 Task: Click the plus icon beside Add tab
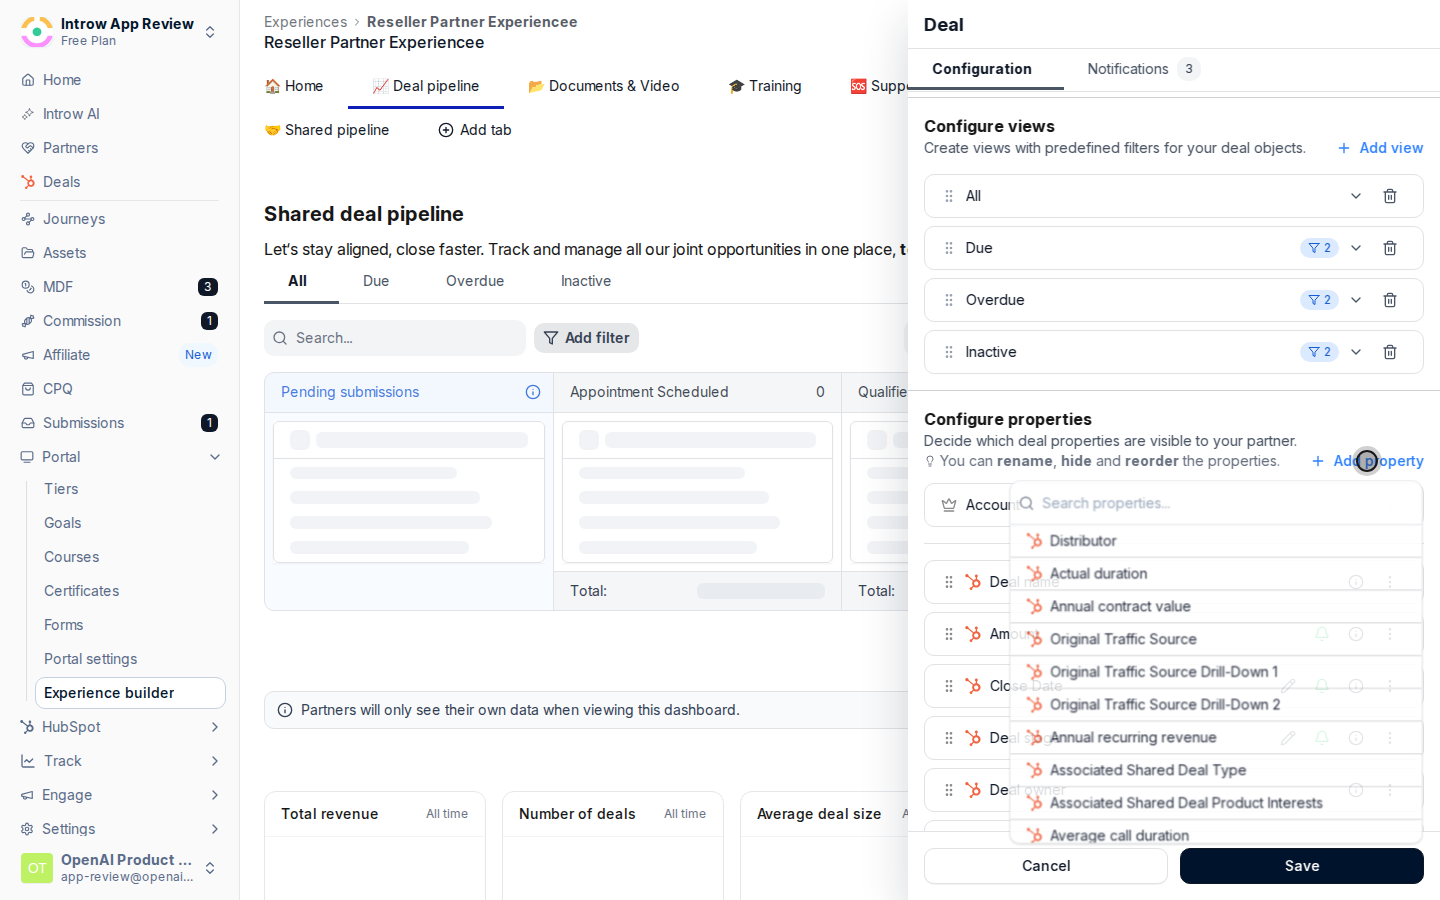pyautogui.click(x=446, y=130)
